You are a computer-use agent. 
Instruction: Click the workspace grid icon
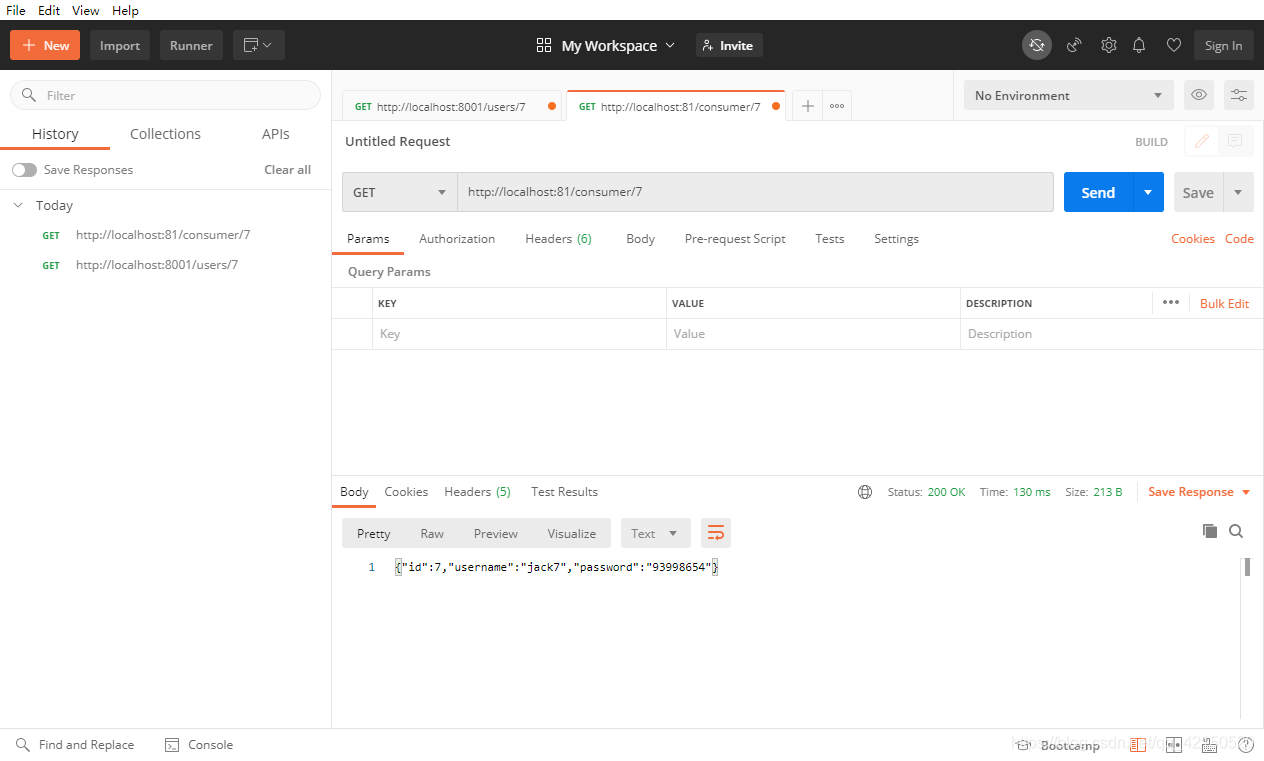coord(544,45)
